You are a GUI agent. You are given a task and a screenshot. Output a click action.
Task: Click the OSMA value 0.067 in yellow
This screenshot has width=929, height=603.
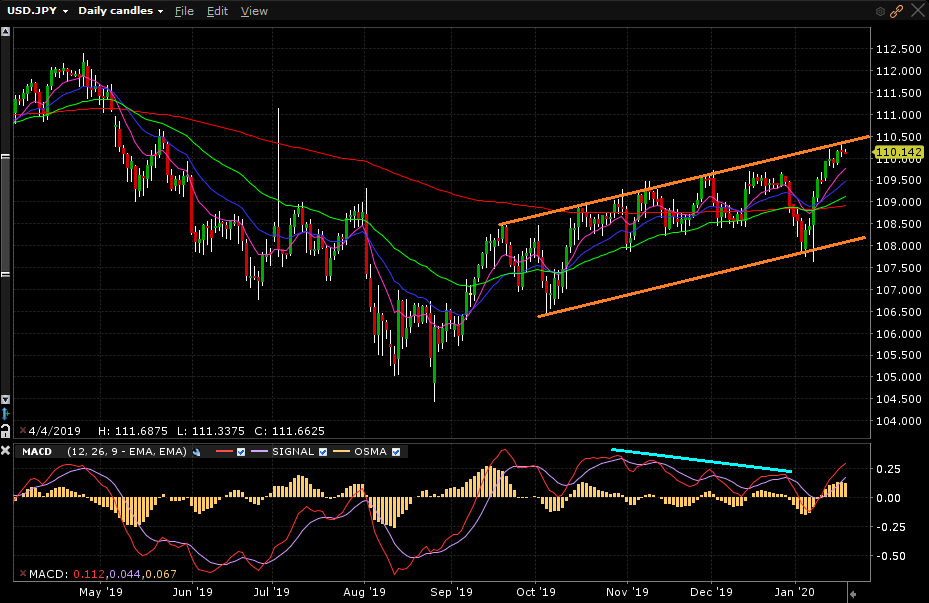point(161,574)
